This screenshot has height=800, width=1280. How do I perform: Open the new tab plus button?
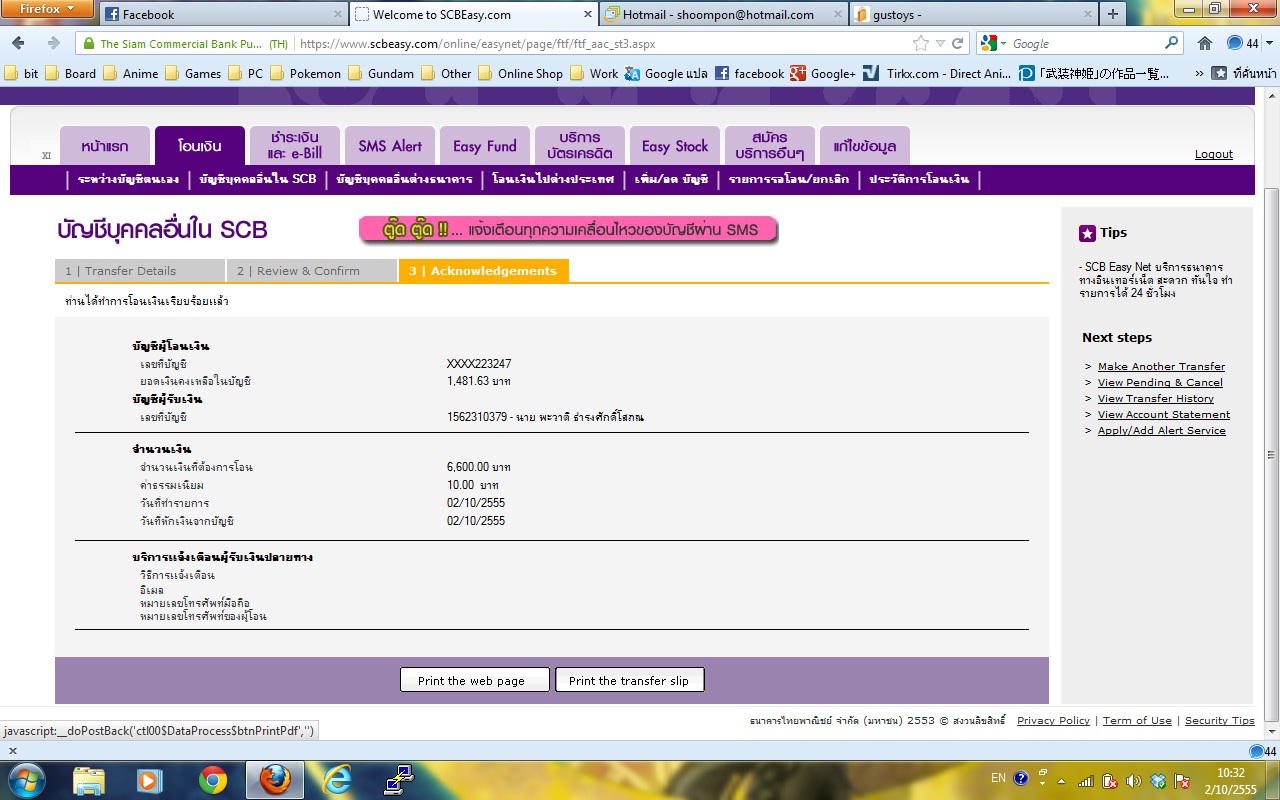point(1112,14)
